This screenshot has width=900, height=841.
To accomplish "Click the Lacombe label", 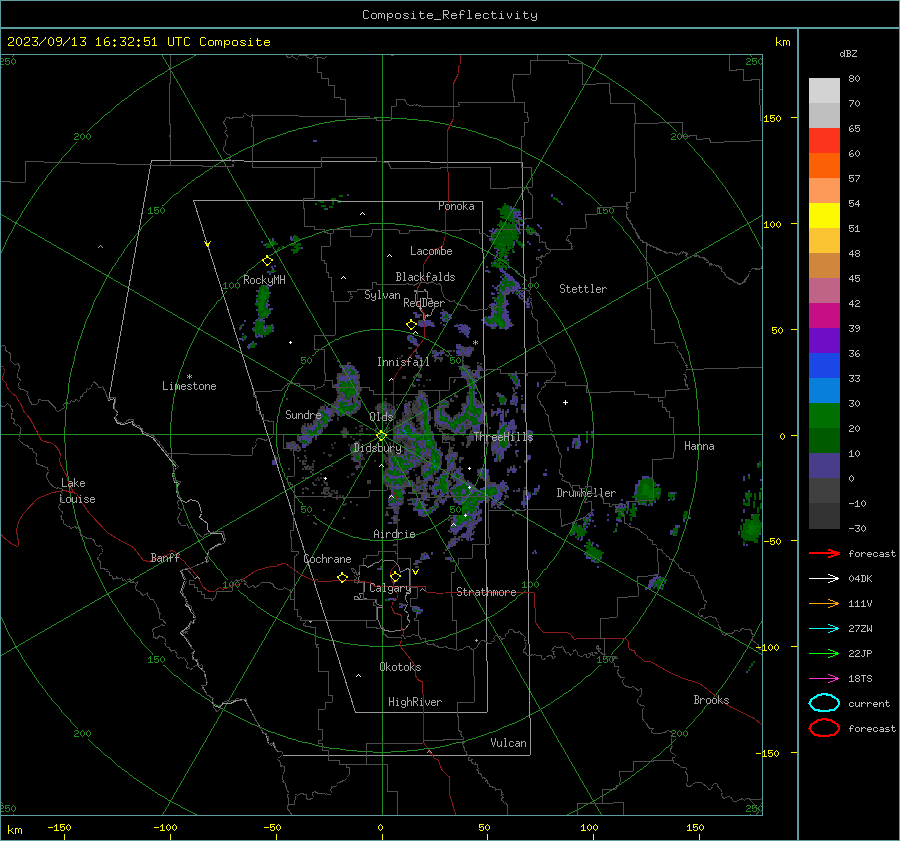I will (x=431, y=251).
